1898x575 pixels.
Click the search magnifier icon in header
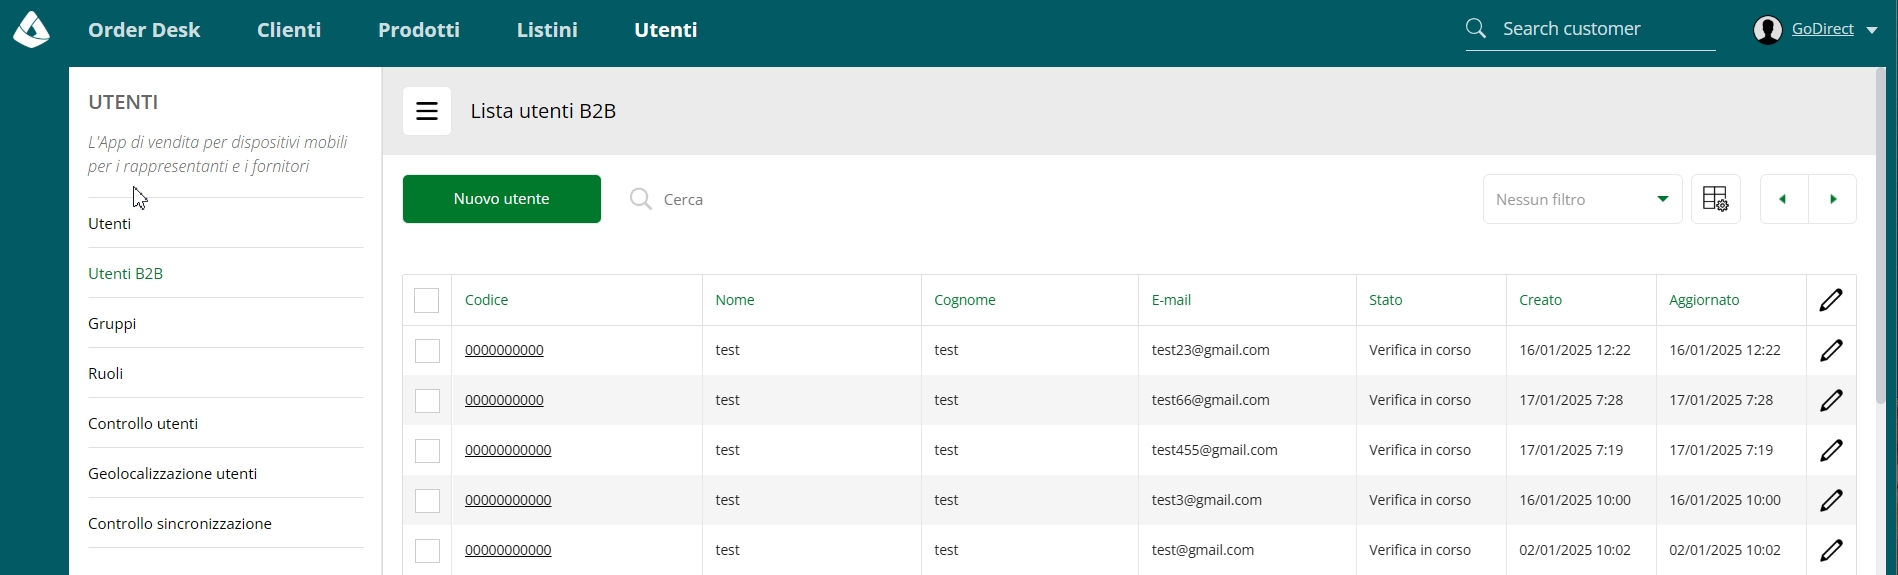(x=1476, y=28)
